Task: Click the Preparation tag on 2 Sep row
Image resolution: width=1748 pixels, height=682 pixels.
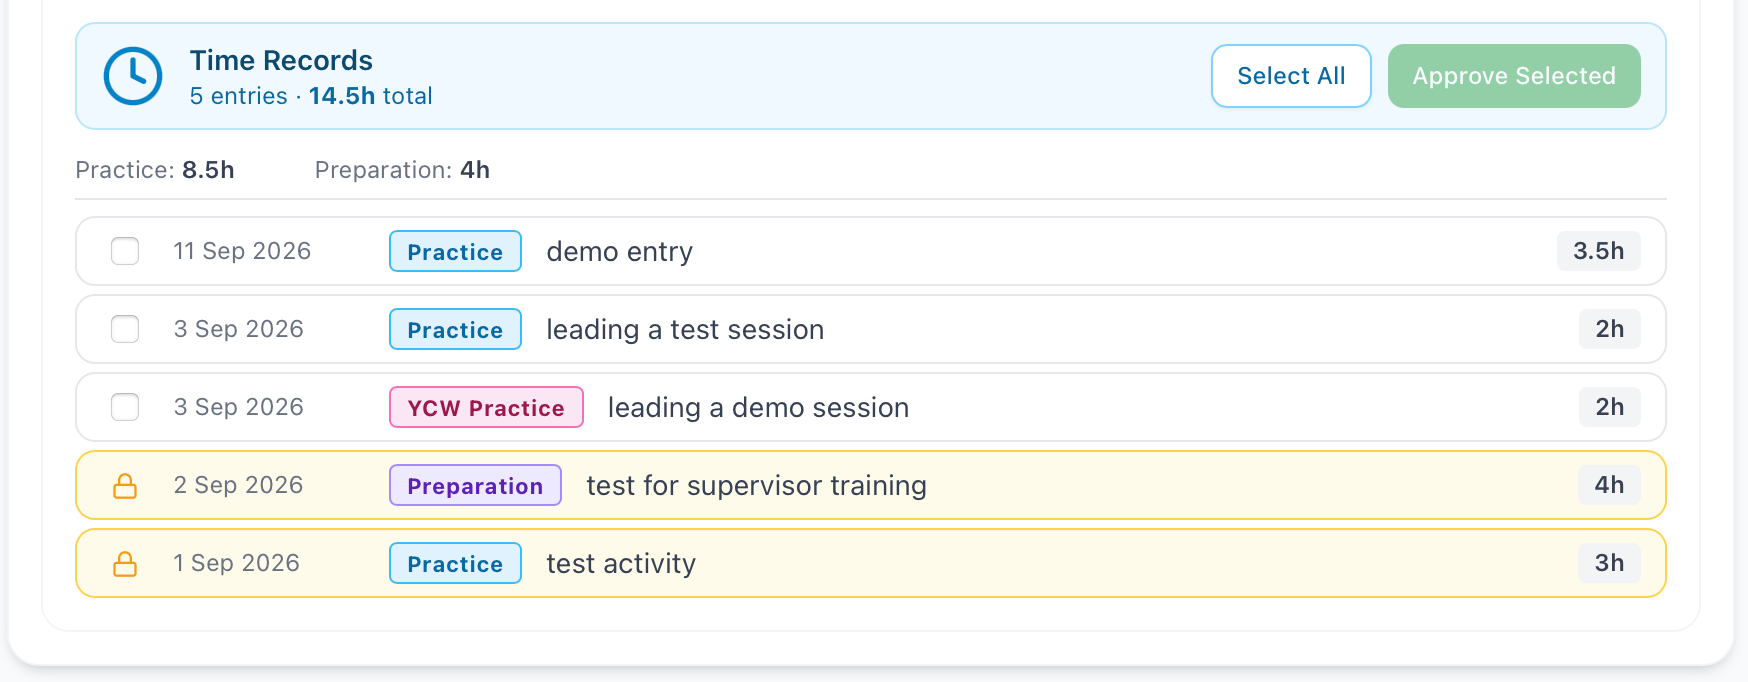Action: coord(475,485)
